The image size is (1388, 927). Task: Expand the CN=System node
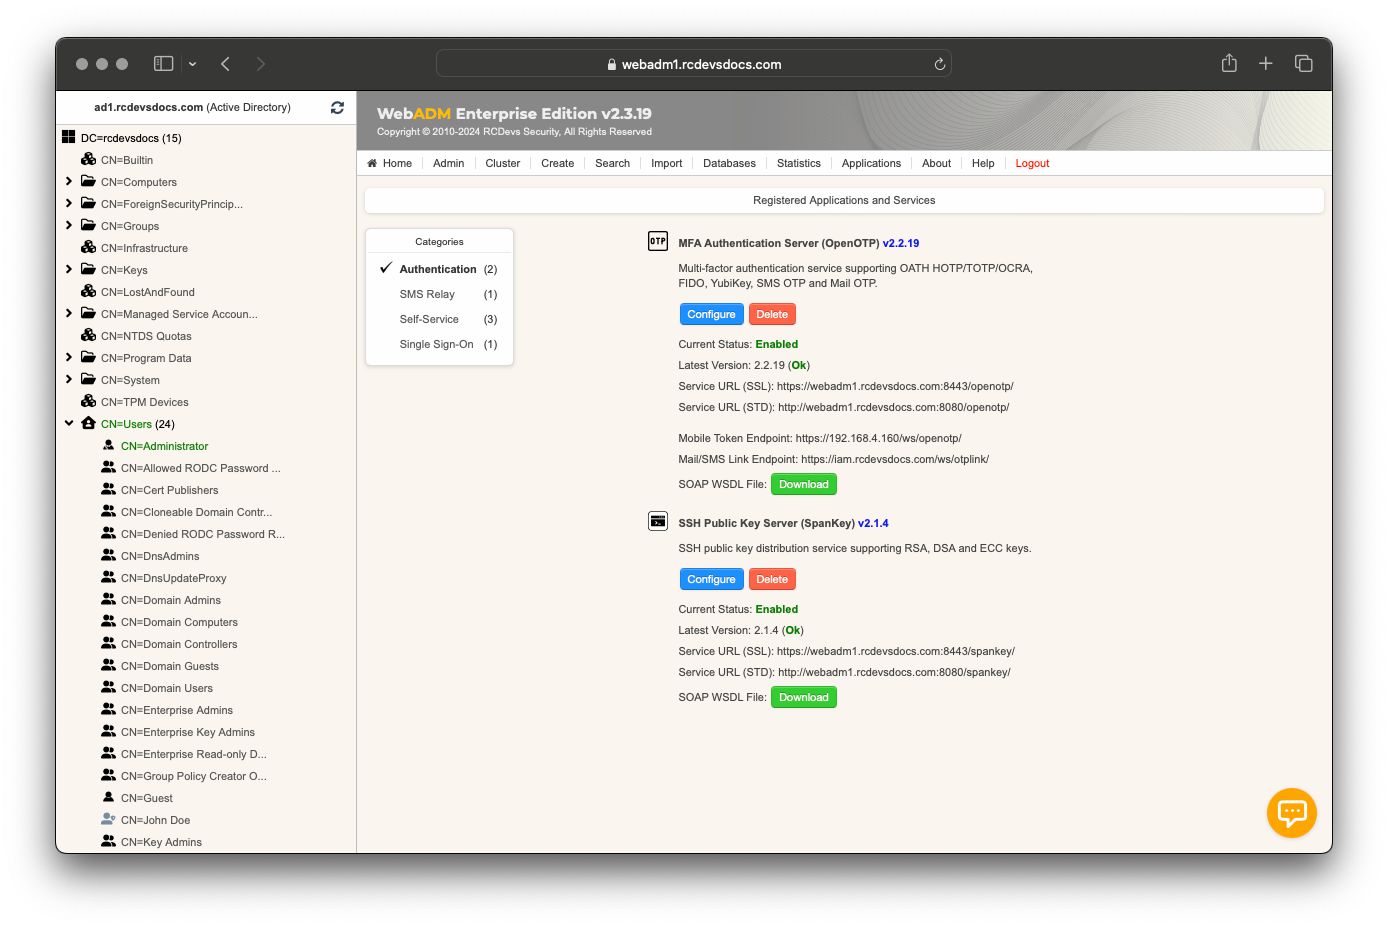[x=68, y=379]
